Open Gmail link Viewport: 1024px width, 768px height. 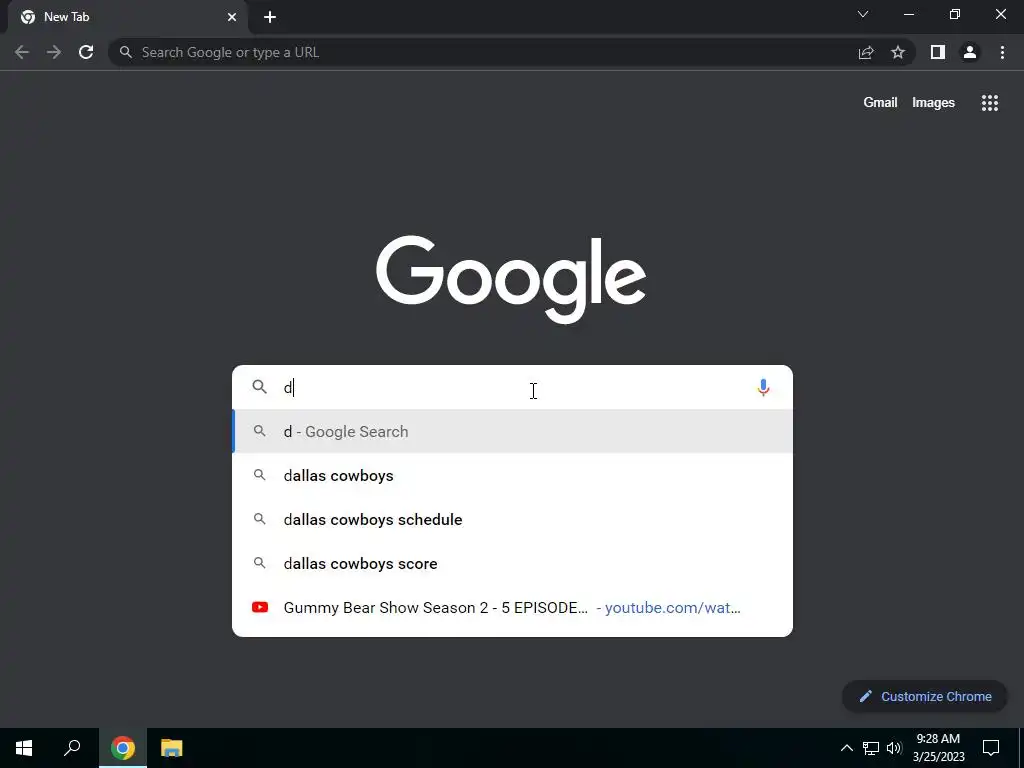click(880, 103)
